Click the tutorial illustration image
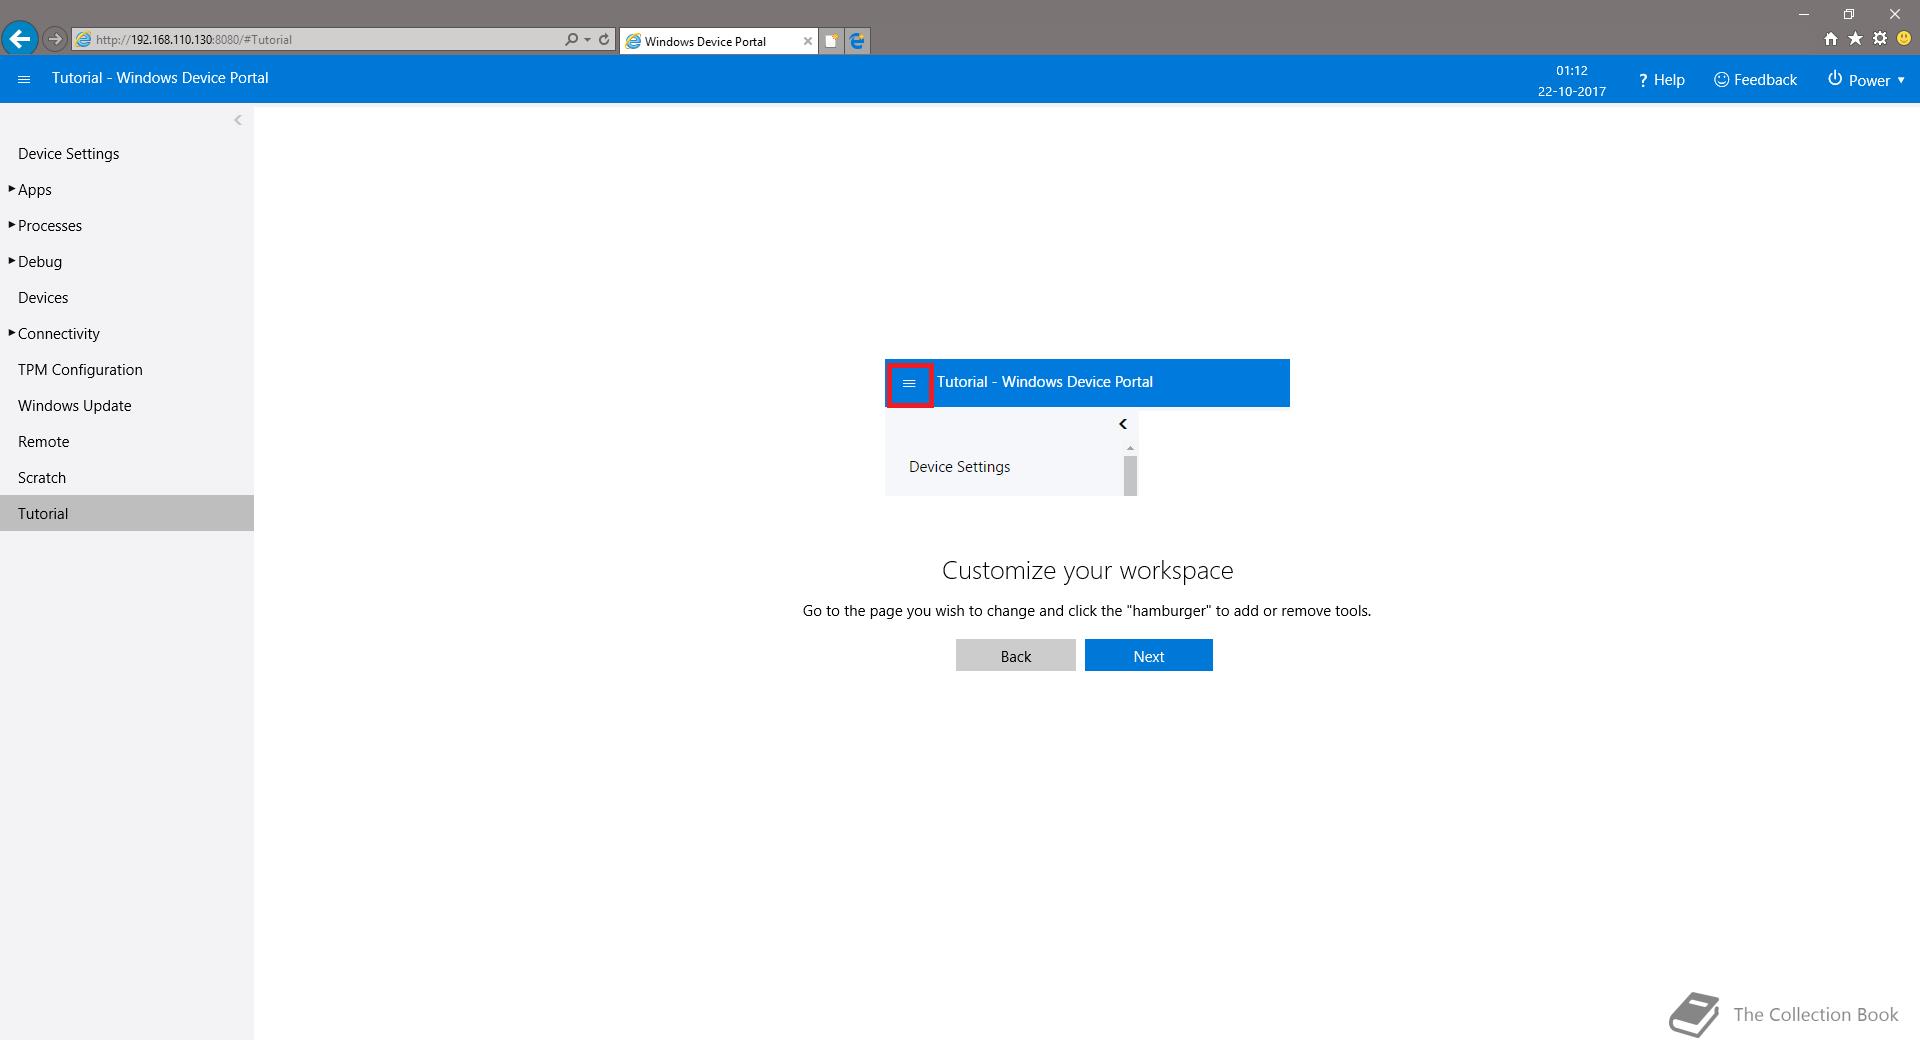Image resolution: width=1920 pixels, height=1040 pixels. coord(1087,427)
